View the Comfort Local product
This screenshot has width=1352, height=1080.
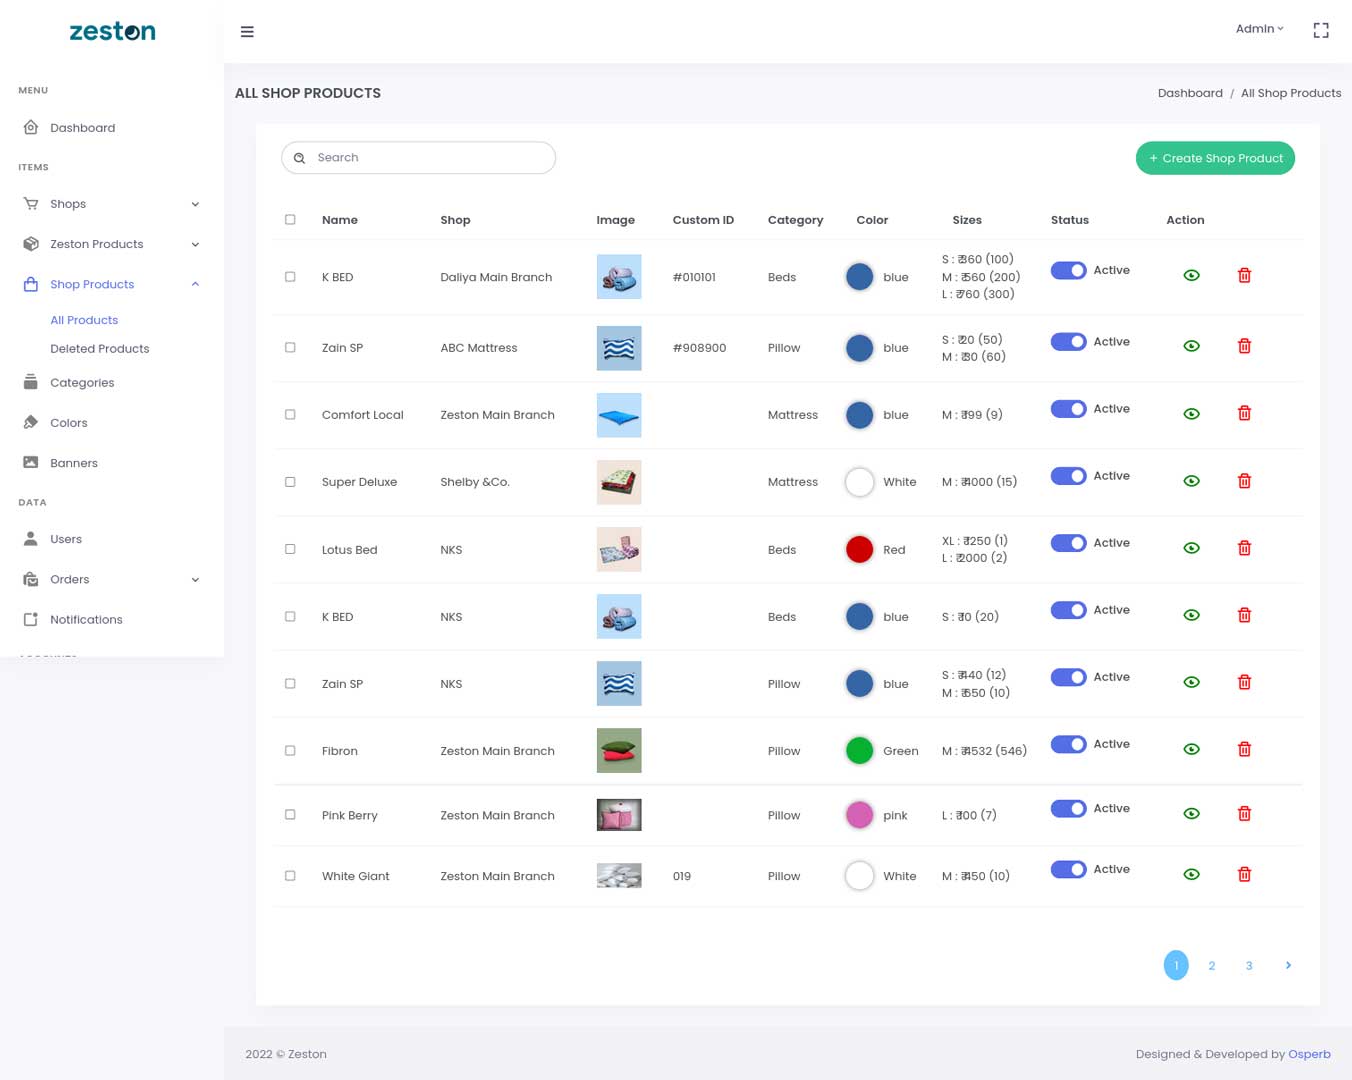tap(1191, 413)
